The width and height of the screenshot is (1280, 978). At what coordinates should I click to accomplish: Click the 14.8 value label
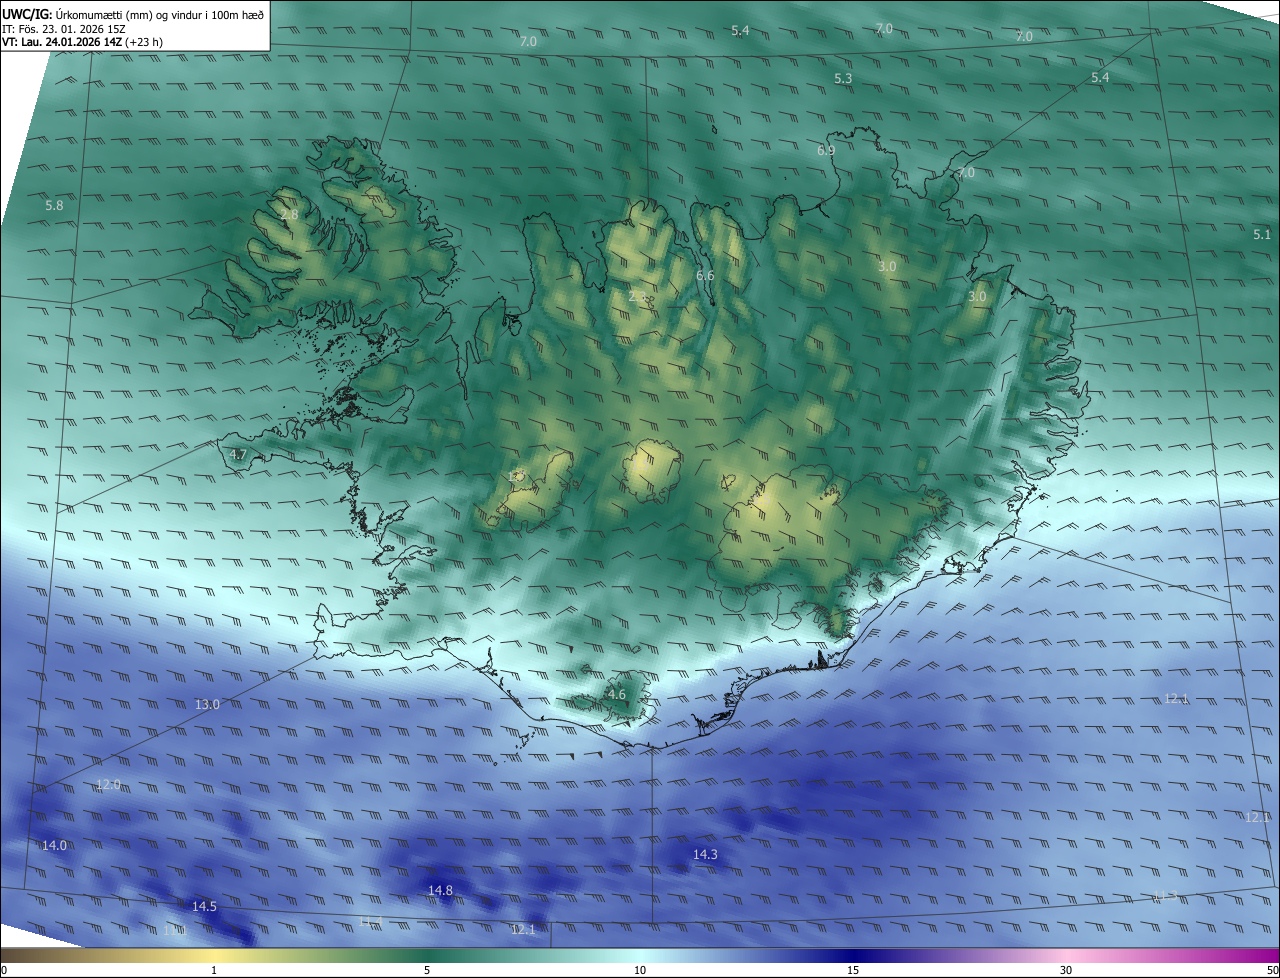pyautogui.click(x=440, y=890)
